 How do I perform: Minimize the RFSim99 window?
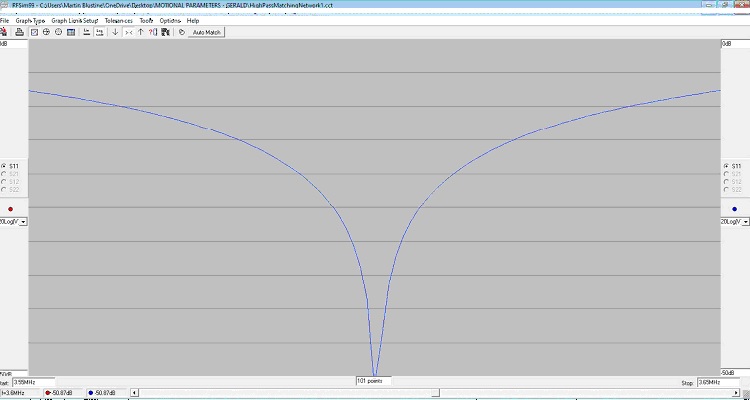click(711, 4)
